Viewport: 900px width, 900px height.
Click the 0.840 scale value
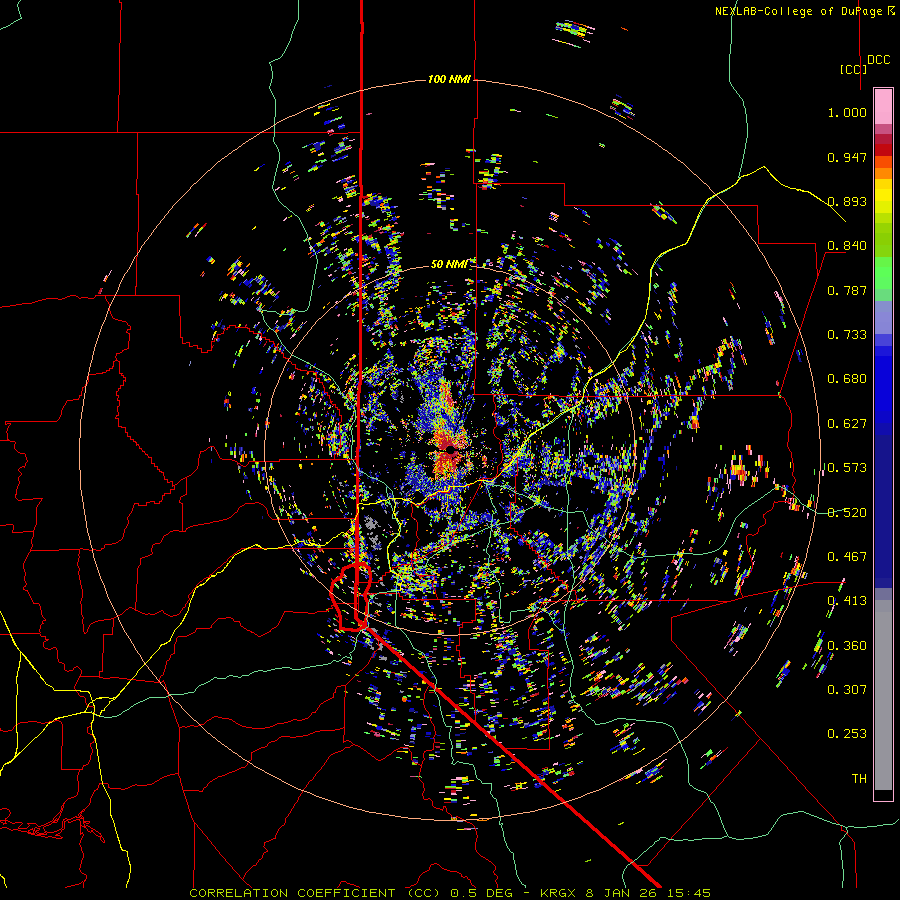tap(847, 246)
